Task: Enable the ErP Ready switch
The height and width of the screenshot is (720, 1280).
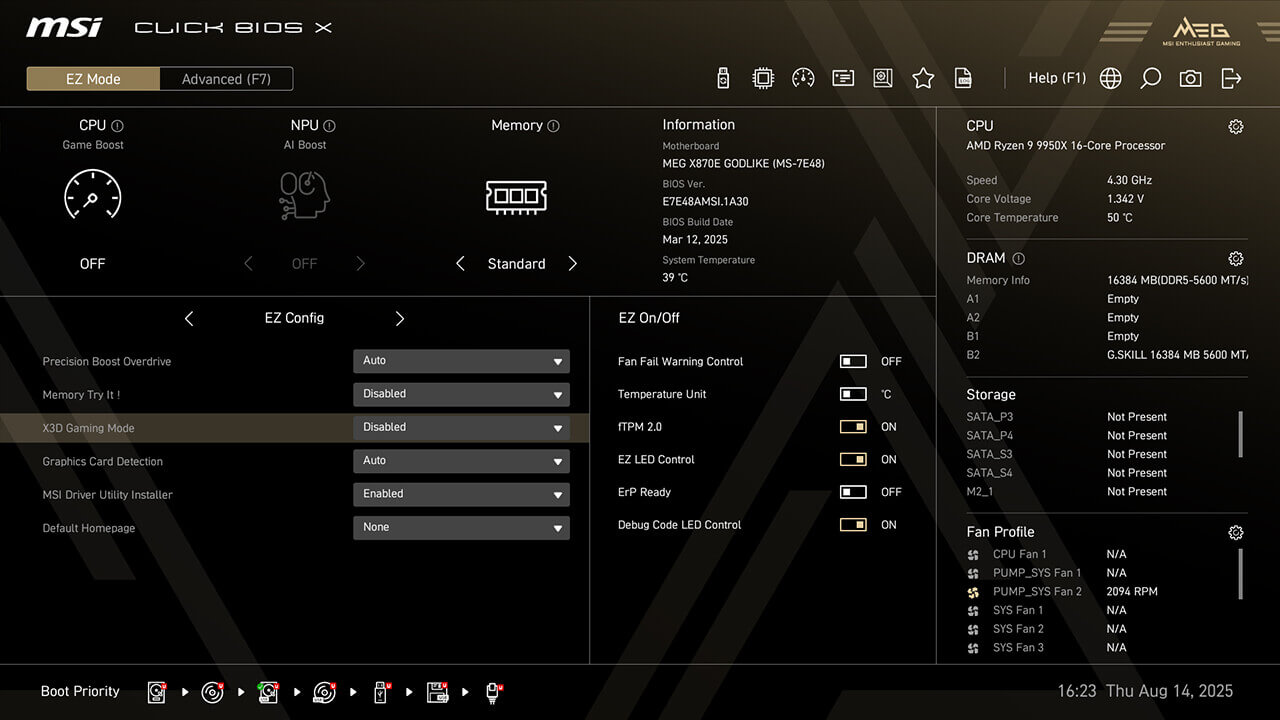Action: (x=853, y=492)
